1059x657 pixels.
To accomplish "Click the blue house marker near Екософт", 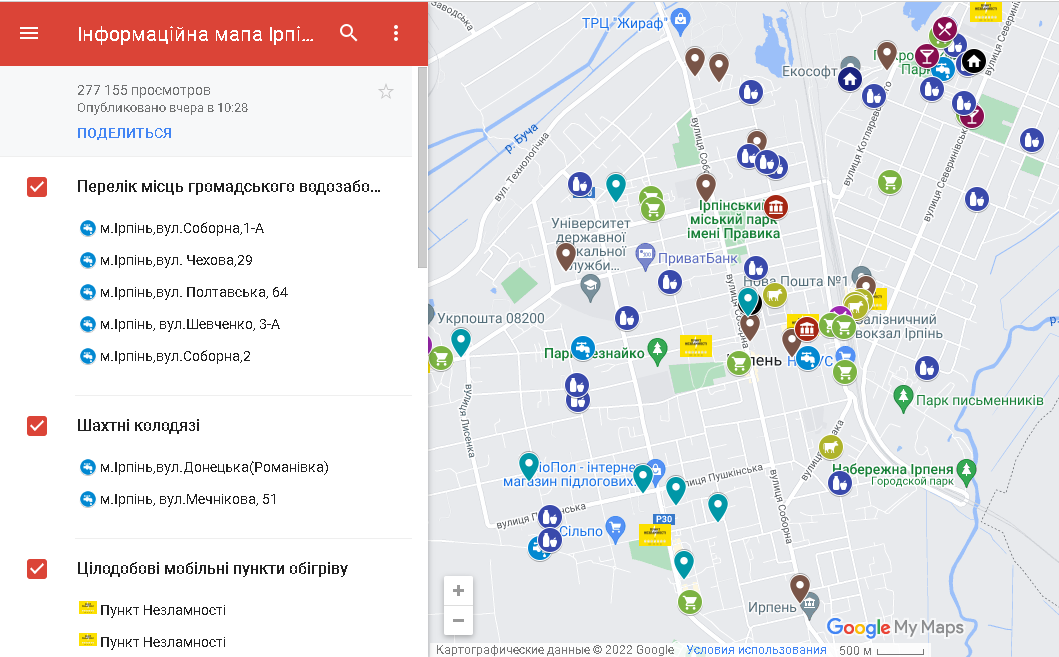I will click(850, 80).
